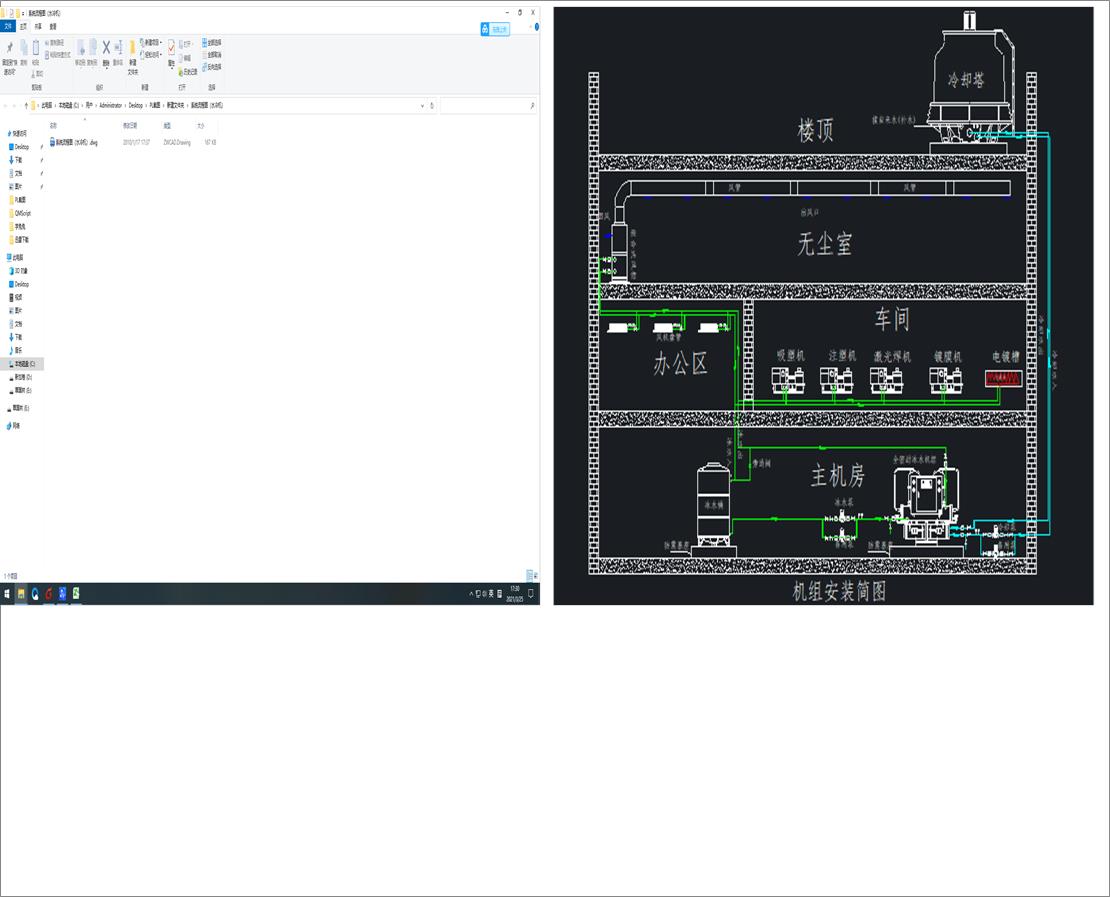Click the red taskbar application icon

pos(49,594)
